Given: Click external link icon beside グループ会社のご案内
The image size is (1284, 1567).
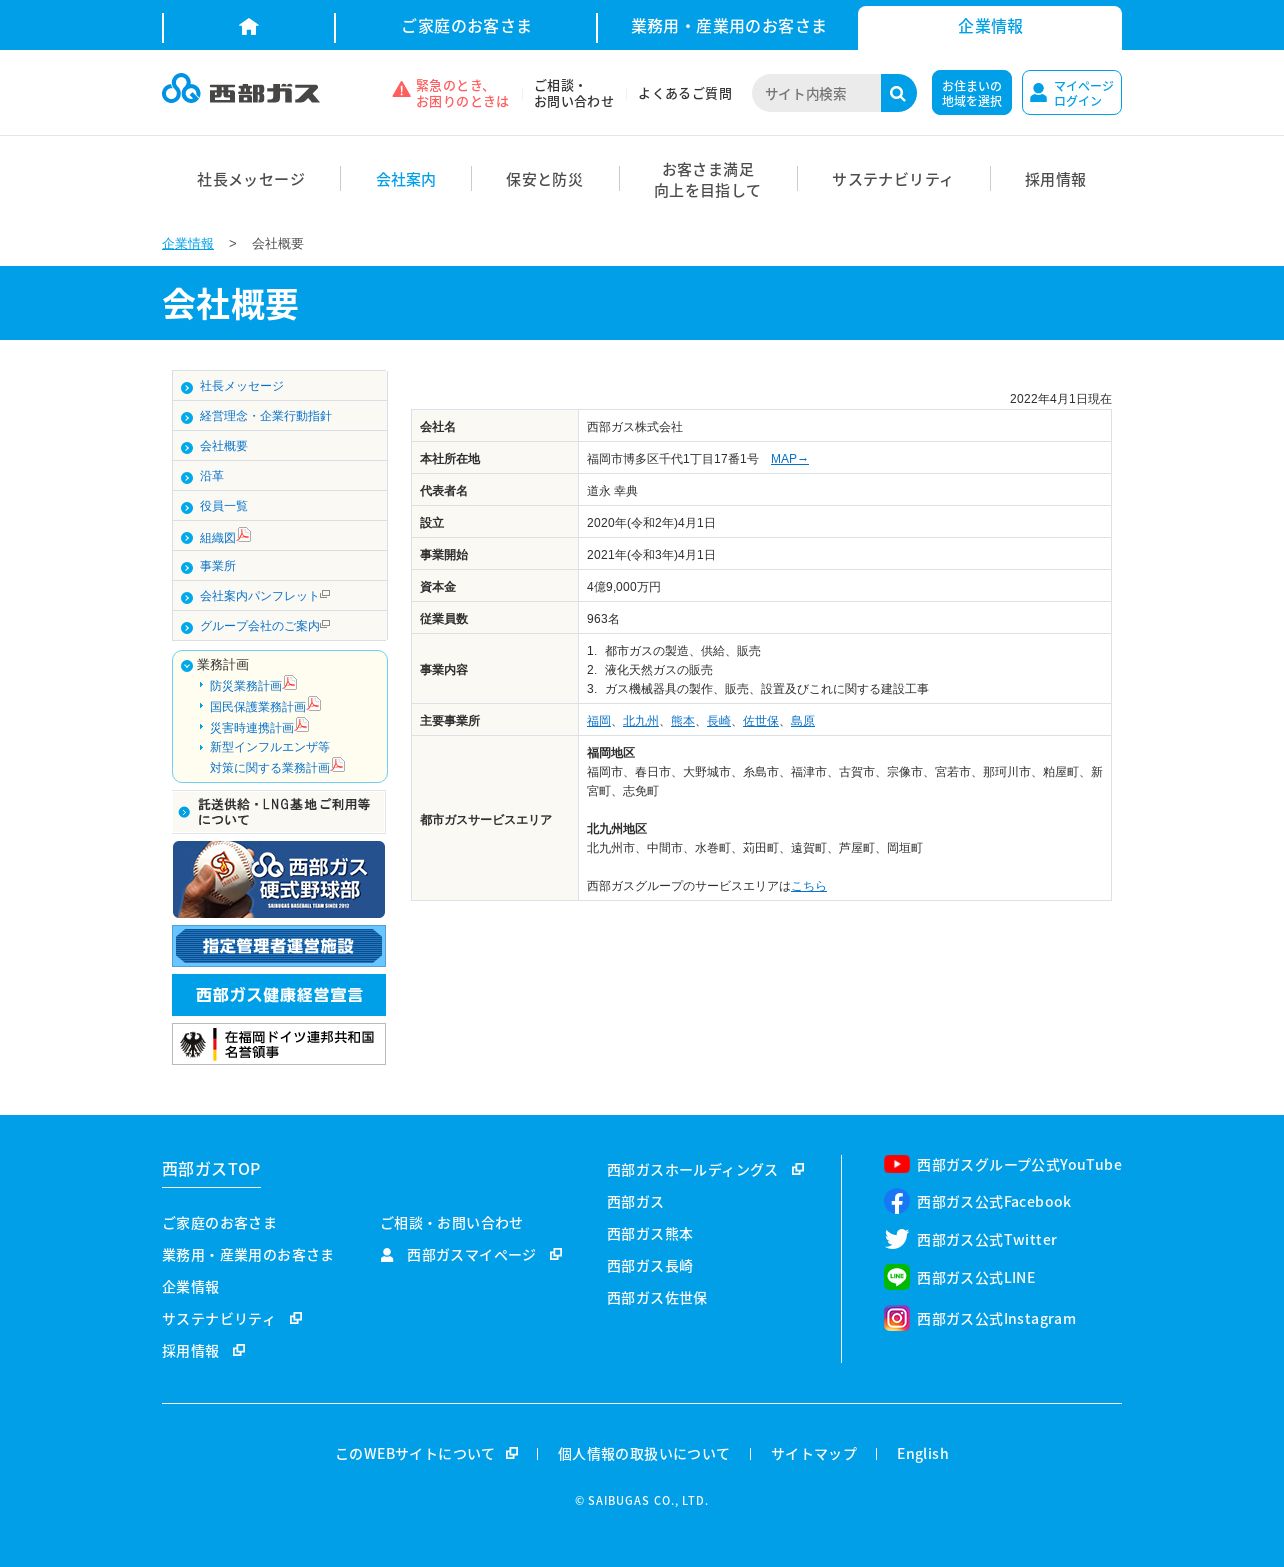Looking at the screenshot, I should [325, 624].
